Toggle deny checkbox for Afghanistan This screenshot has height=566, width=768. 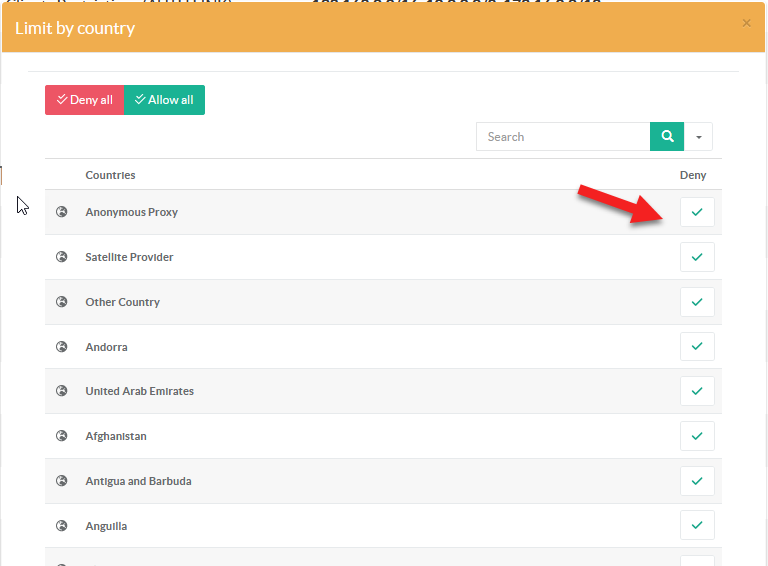pos(697,436)
